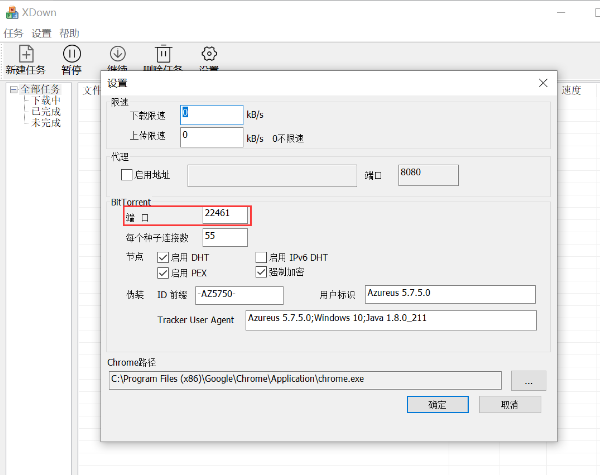Select 已完成 in the task tree
The image size is (600, 475).
(x=46, y=111)
